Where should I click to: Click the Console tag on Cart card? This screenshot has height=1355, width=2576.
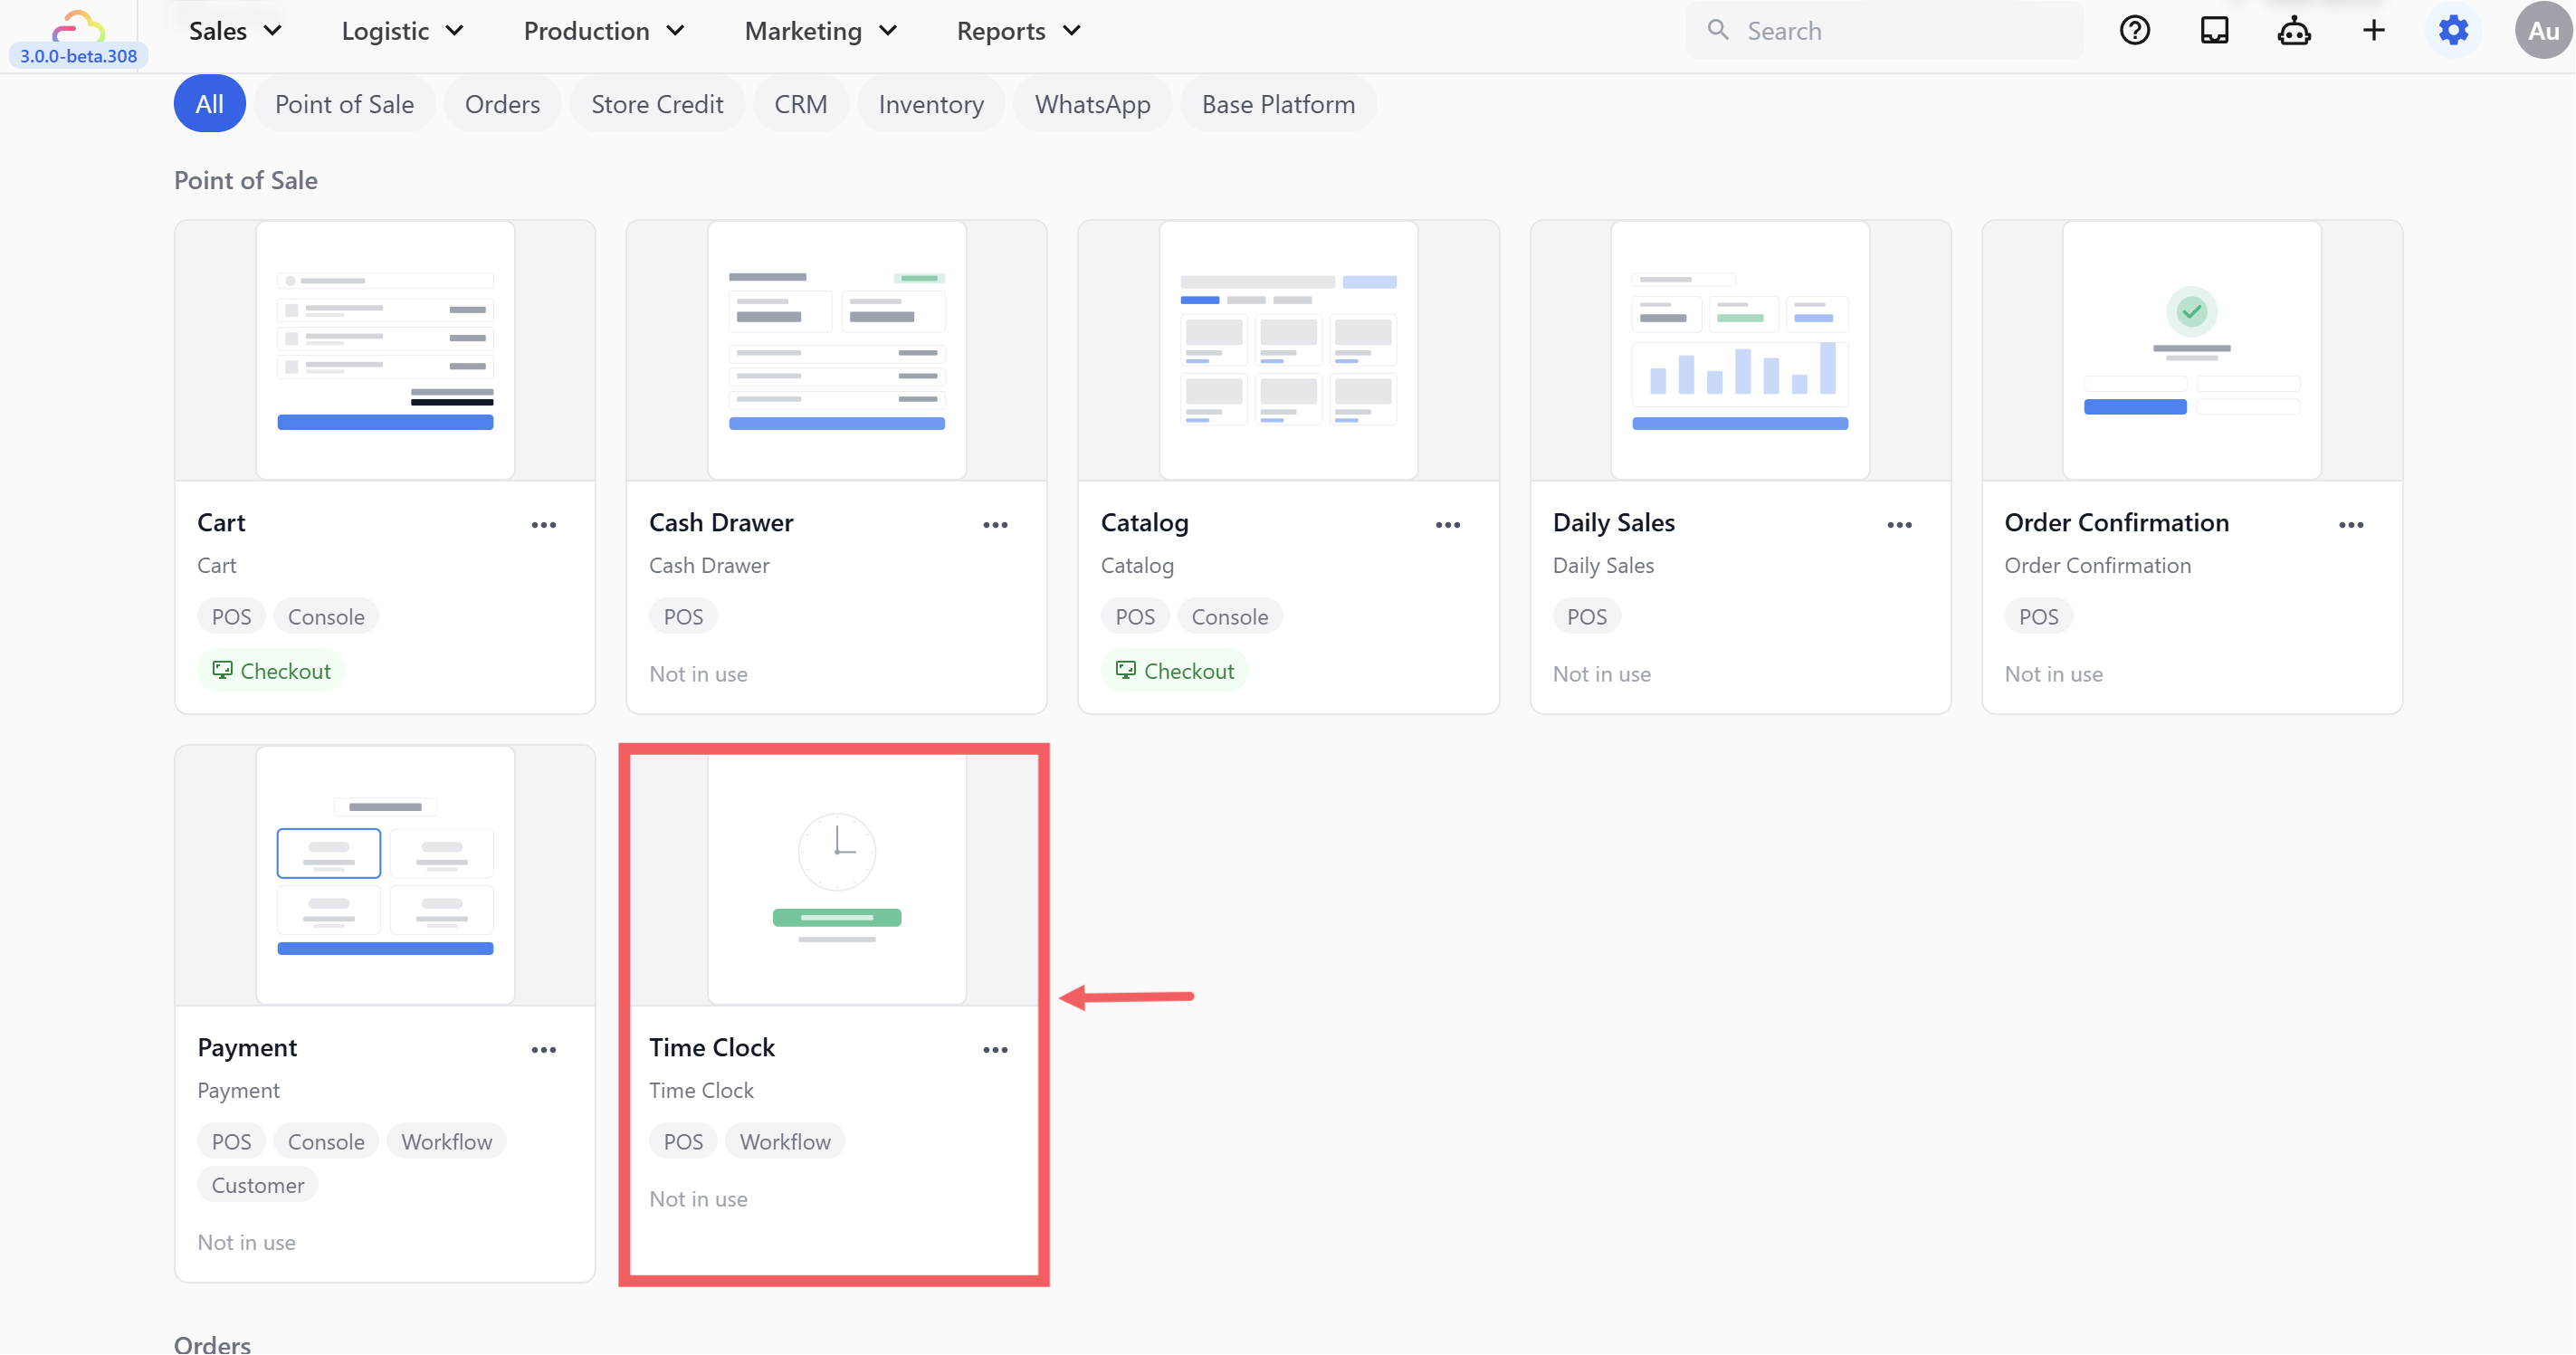coord(326,617)
